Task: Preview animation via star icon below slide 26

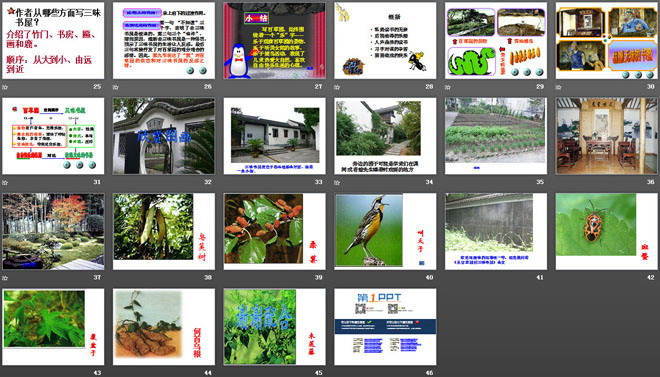Action: coord(116,87)
